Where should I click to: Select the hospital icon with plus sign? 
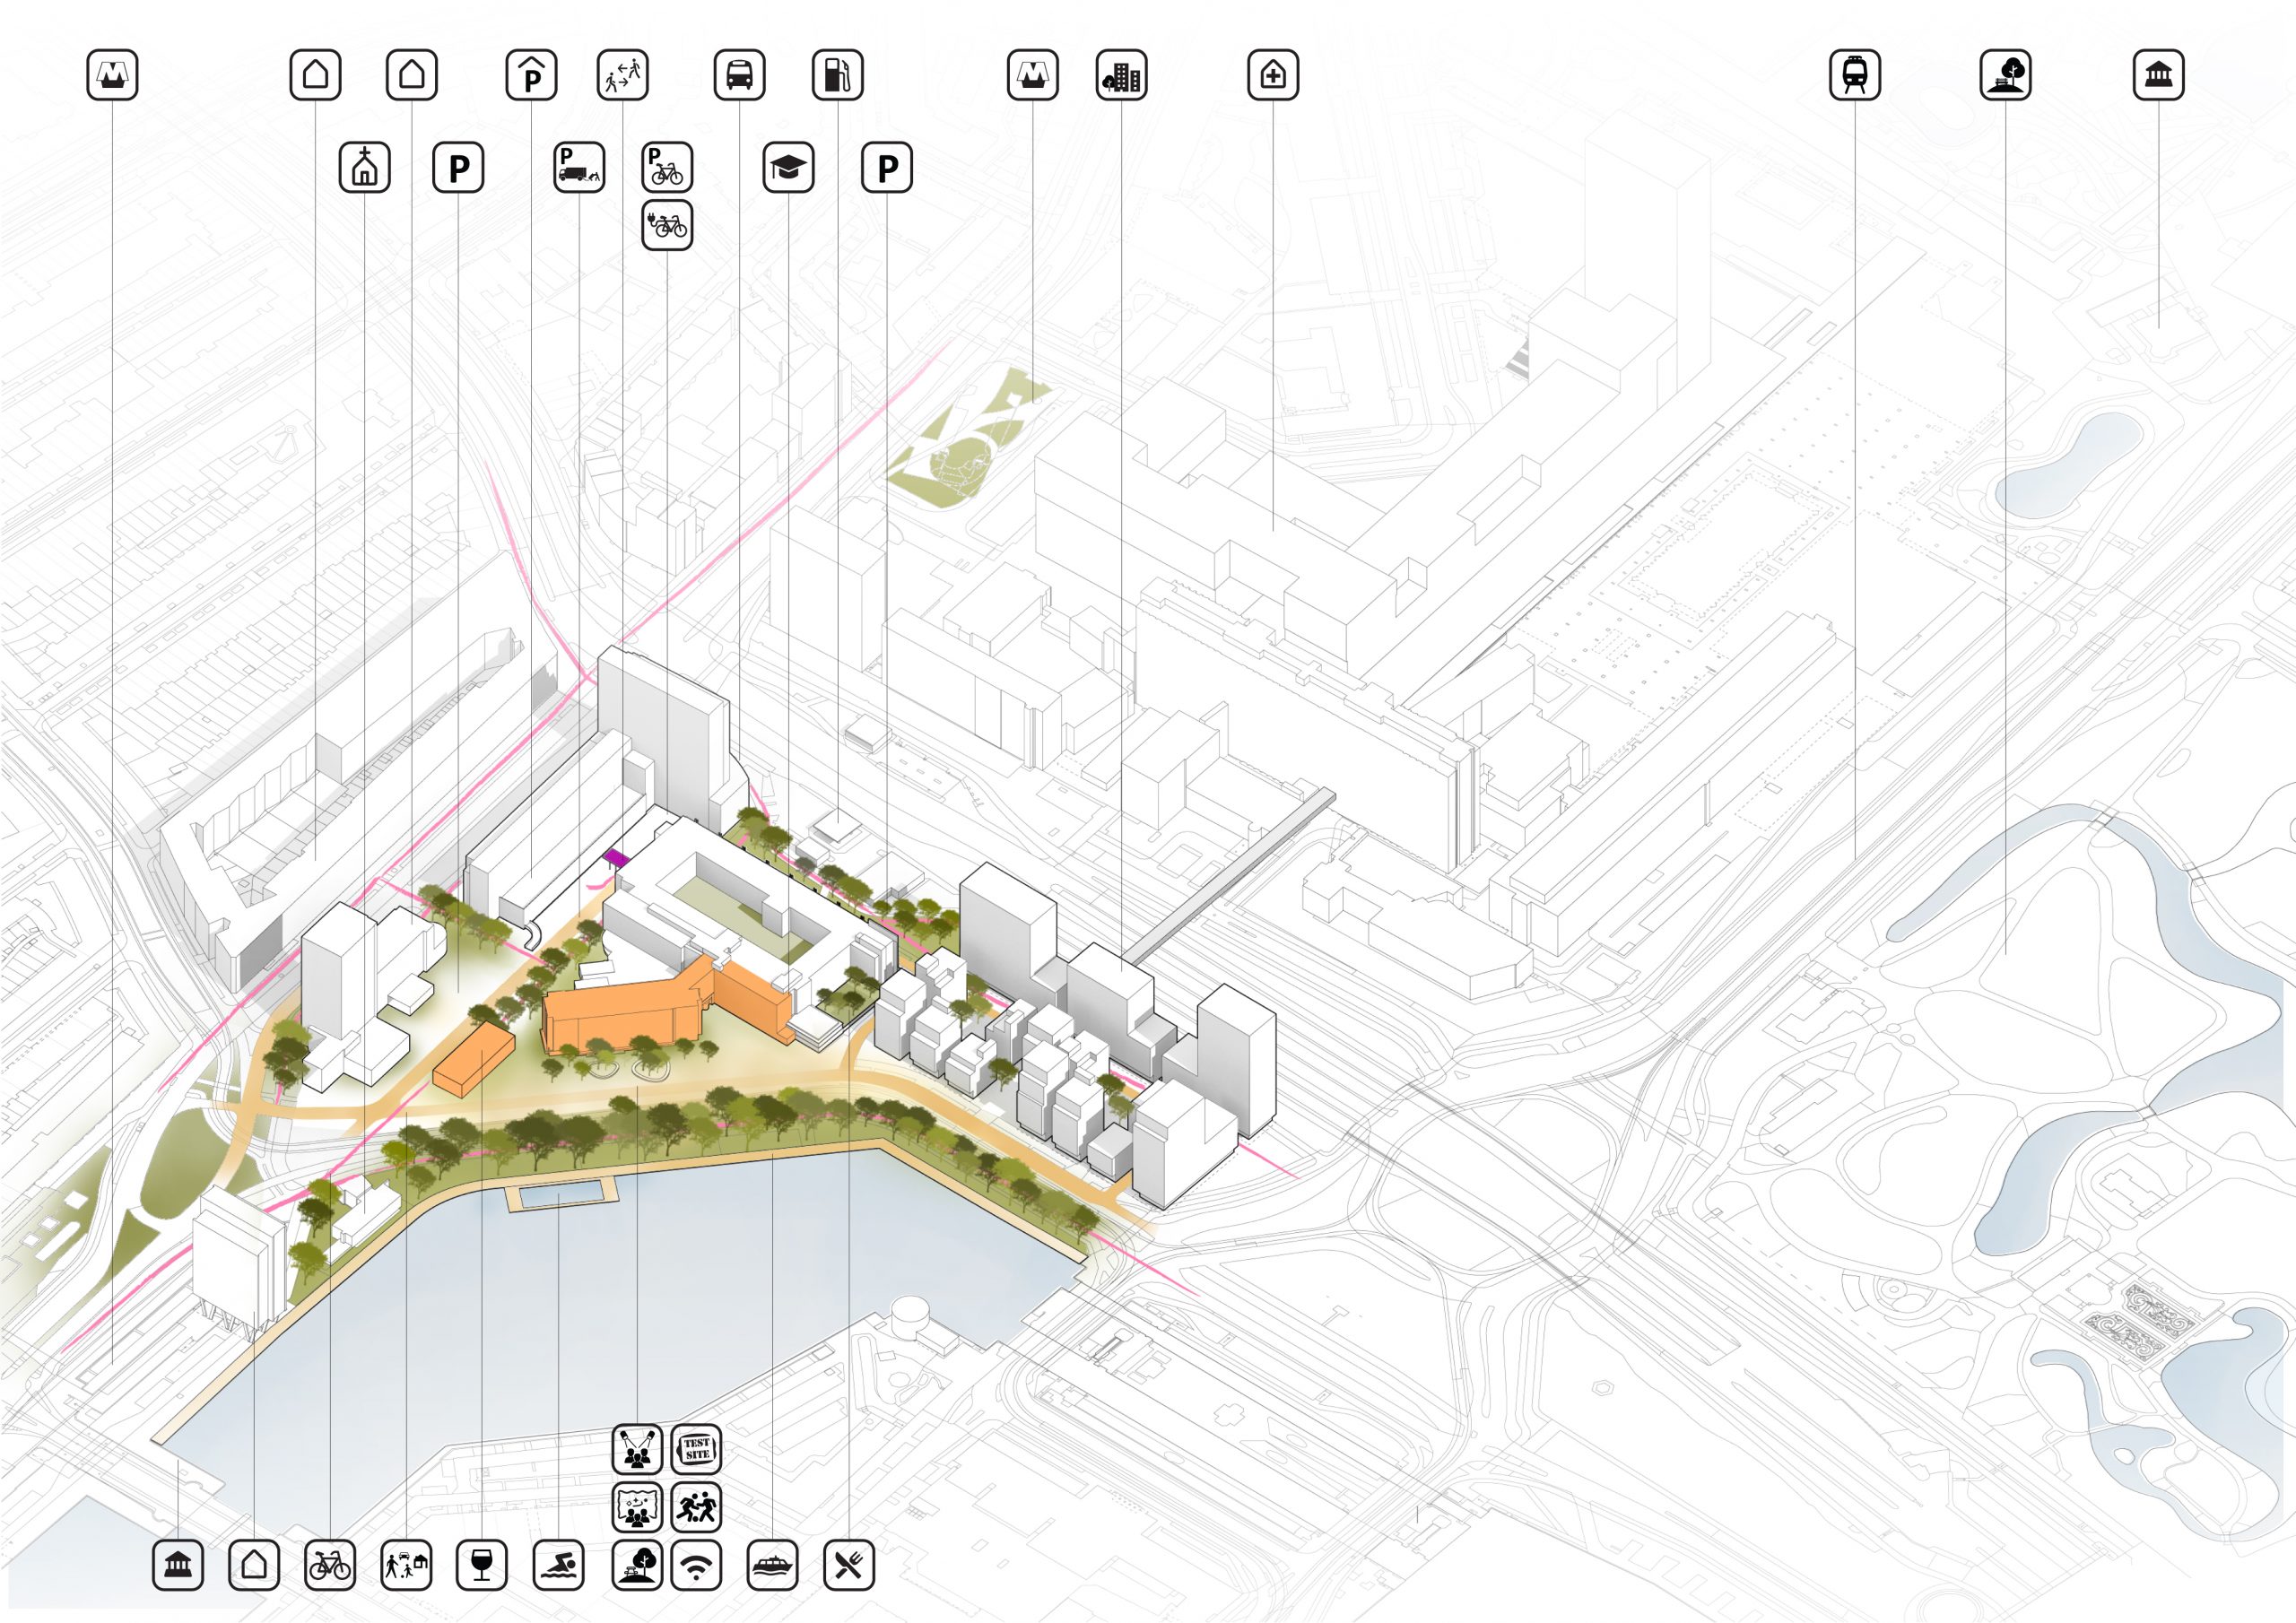point(1273,75)
